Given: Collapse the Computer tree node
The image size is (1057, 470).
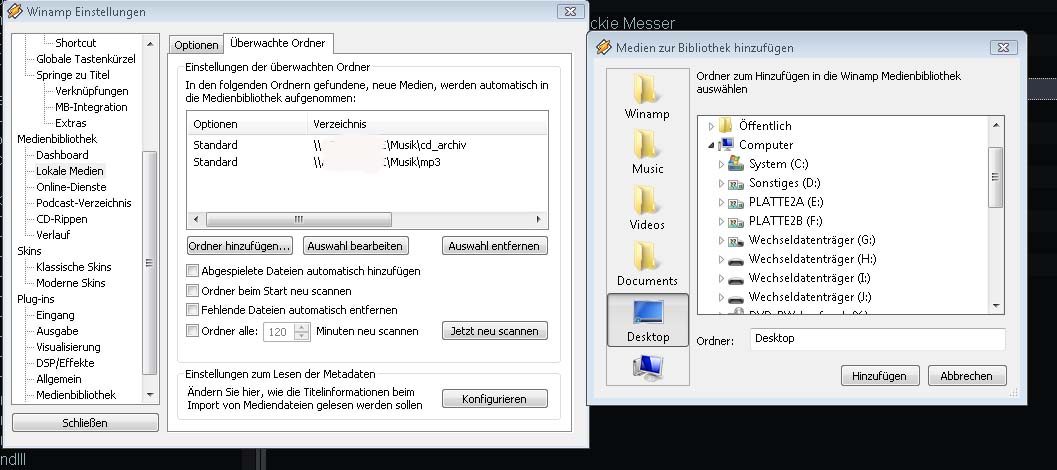Looking at the screenshot, I should pos(711,145).
